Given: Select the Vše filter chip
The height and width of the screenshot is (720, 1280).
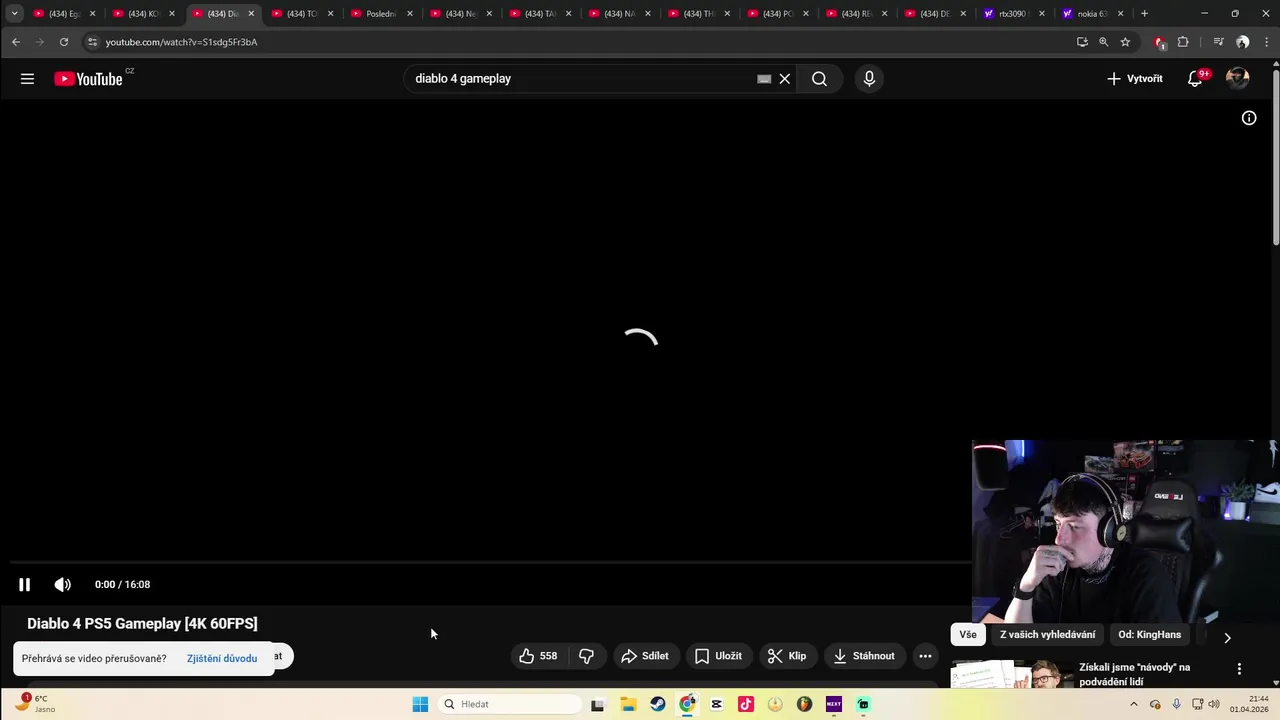Looking at the screenshot, I should 968,635.
